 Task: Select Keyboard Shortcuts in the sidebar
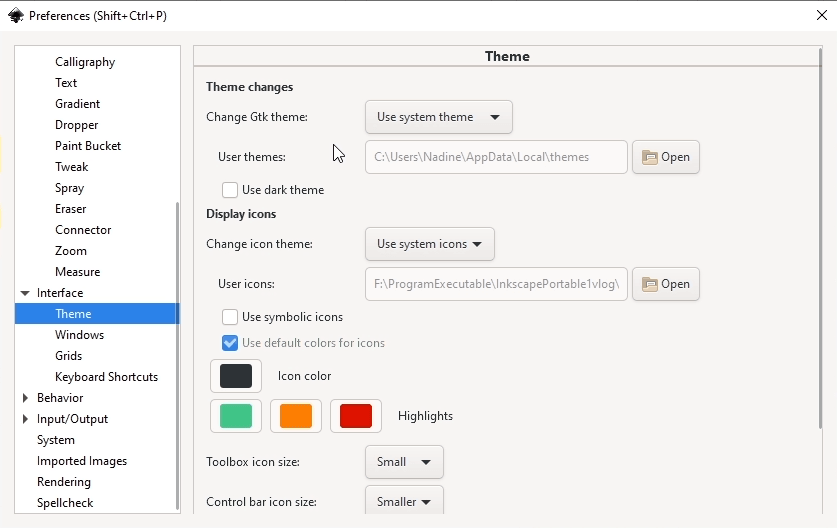coord(106,377)
